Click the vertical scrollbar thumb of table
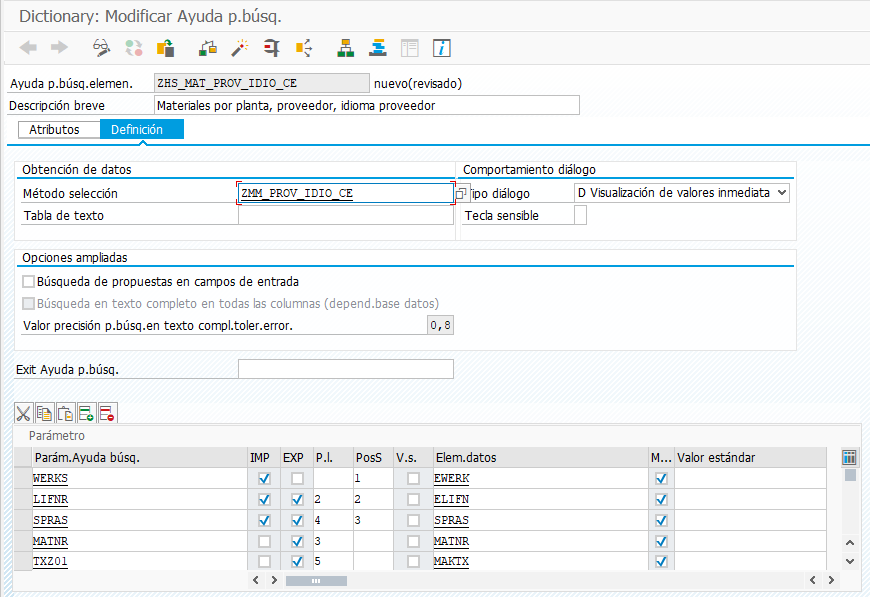Image resolution: width=870 pixels, height=597 pixels. click(850, 475)
